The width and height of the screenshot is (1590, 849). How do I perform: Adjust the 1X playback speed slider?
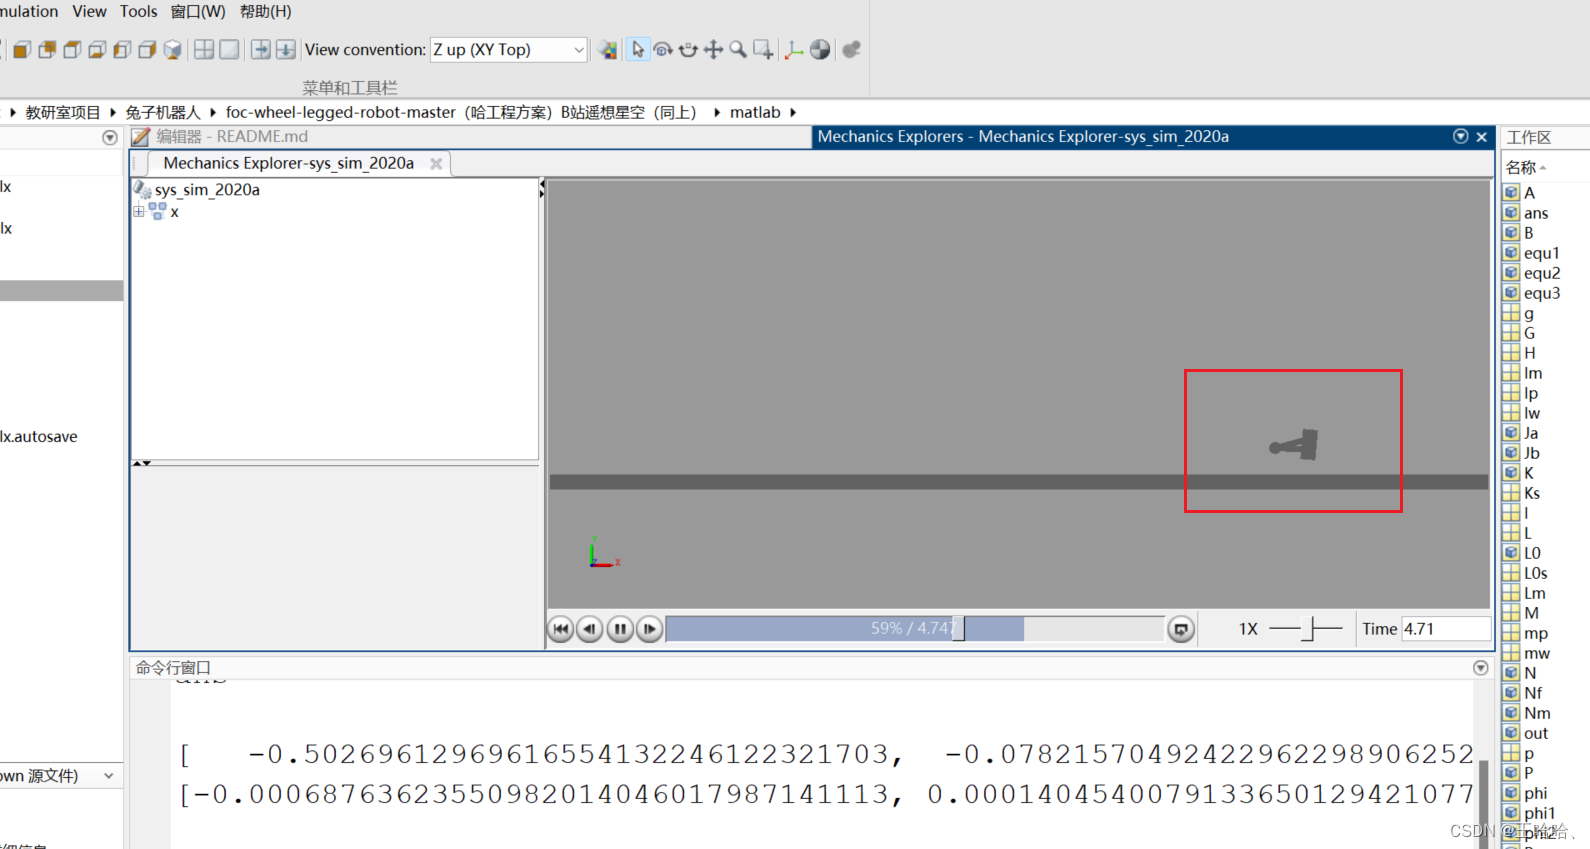click(1306, 629)
